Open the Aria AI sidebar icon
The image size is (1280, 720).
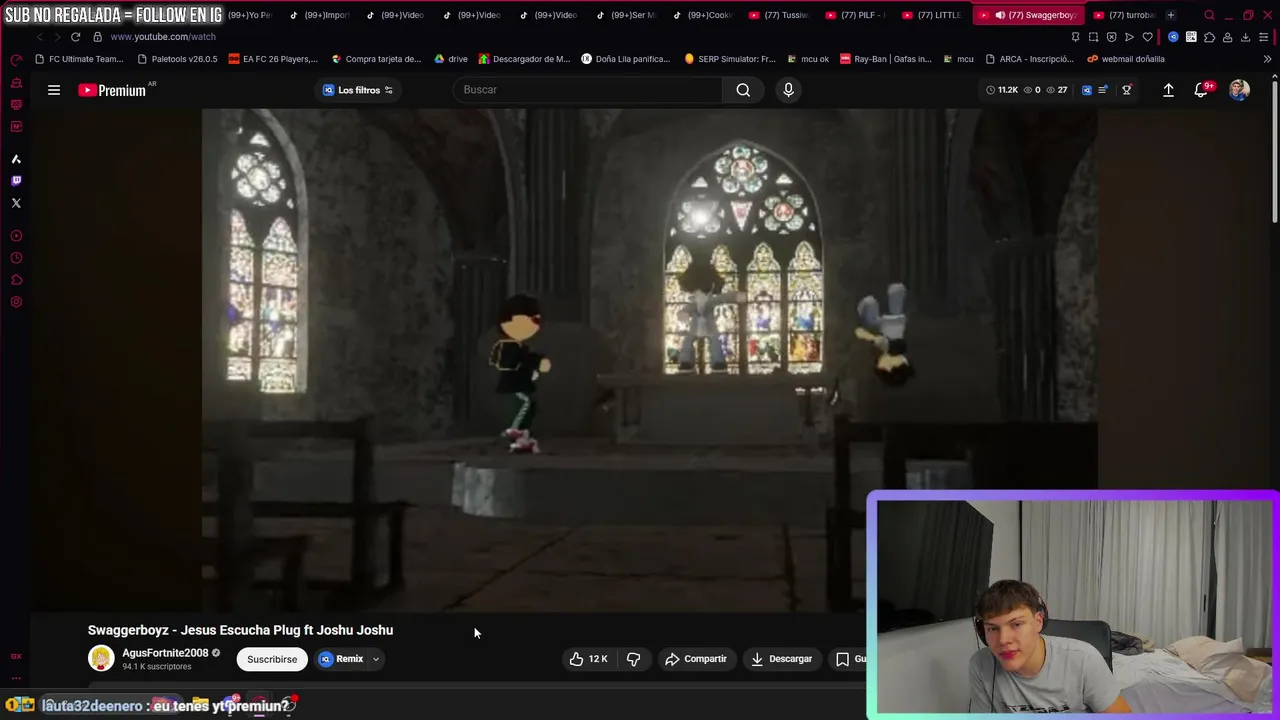coord(16,159)
